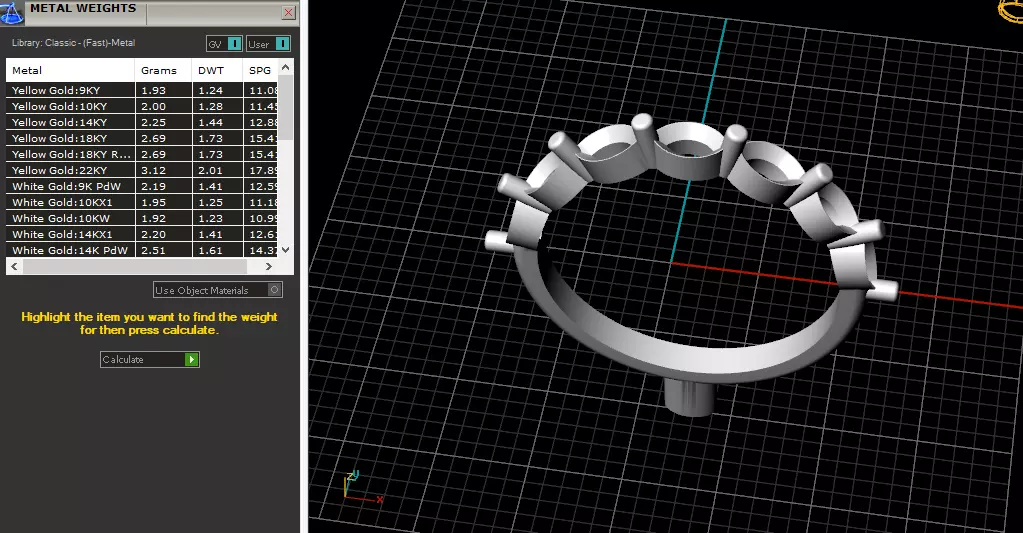1023x533 pixels.
Task: Toggle the GV library switch
Action: [224, 44]
